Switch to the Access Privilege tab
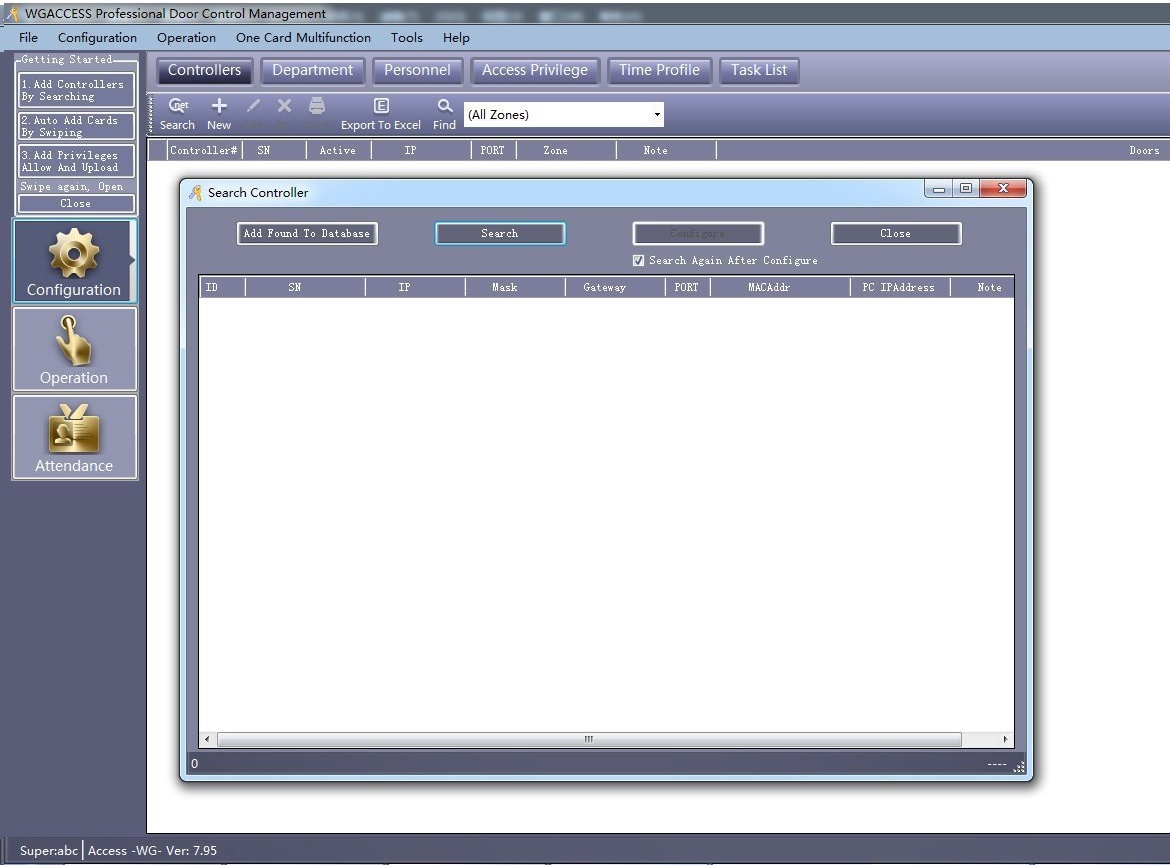This screenshot has height=865, width=1170. click(x=535, y=70)
